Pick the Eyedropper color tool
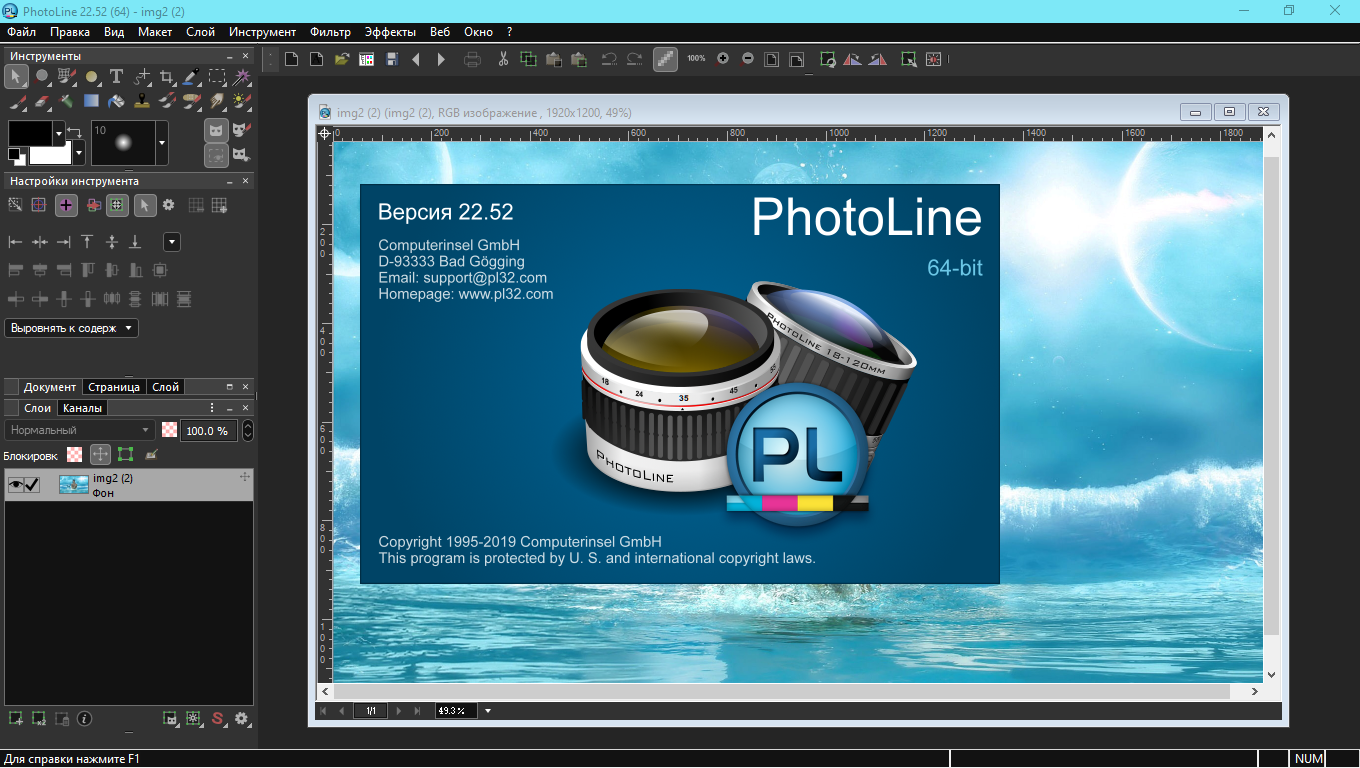Image resolution: width=1360 pixels, height=768 pixels. click(192, 76)
